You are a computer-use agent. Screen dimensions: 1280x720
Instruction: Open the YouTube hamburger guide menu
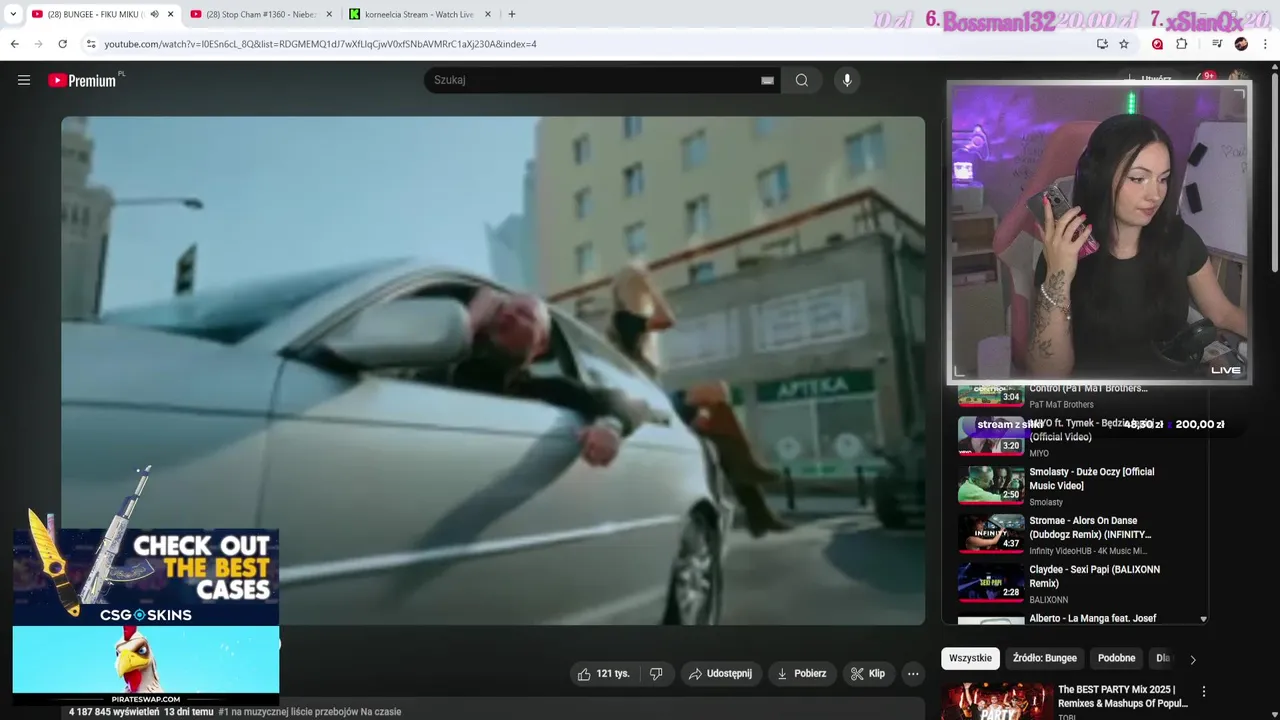(24, 80)
